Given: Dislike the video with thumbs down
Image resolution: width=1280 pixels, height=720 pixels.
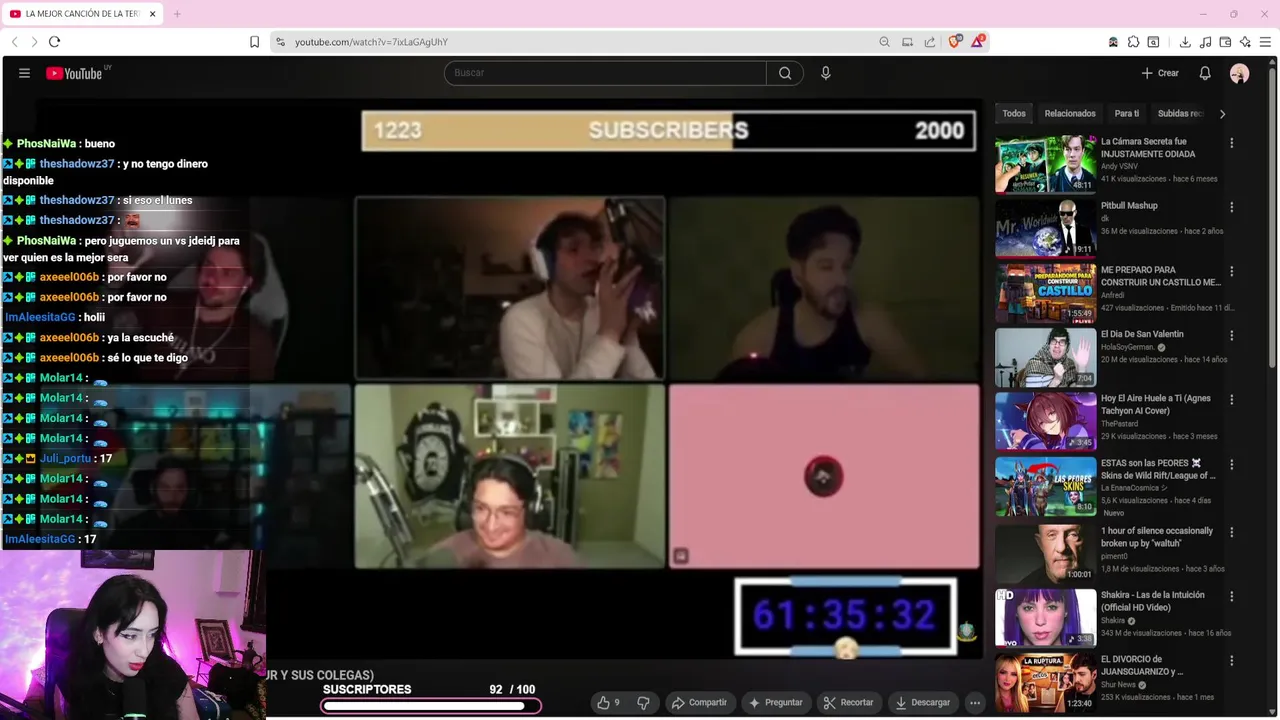Looking at the screenshot, I should tap(643, 703).
